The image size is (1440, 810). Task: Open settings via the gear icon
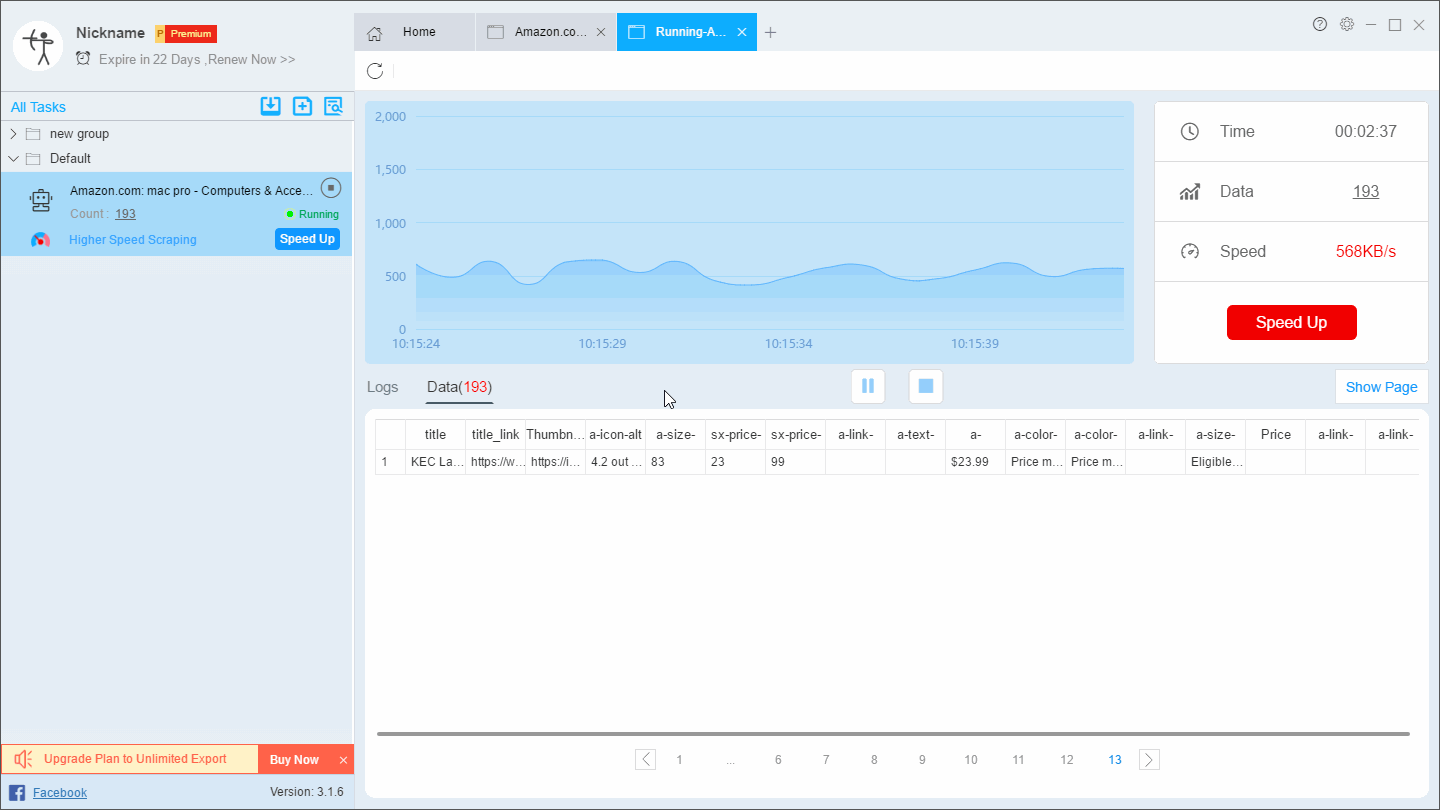pyautogui.click(x=1347, y=24)
